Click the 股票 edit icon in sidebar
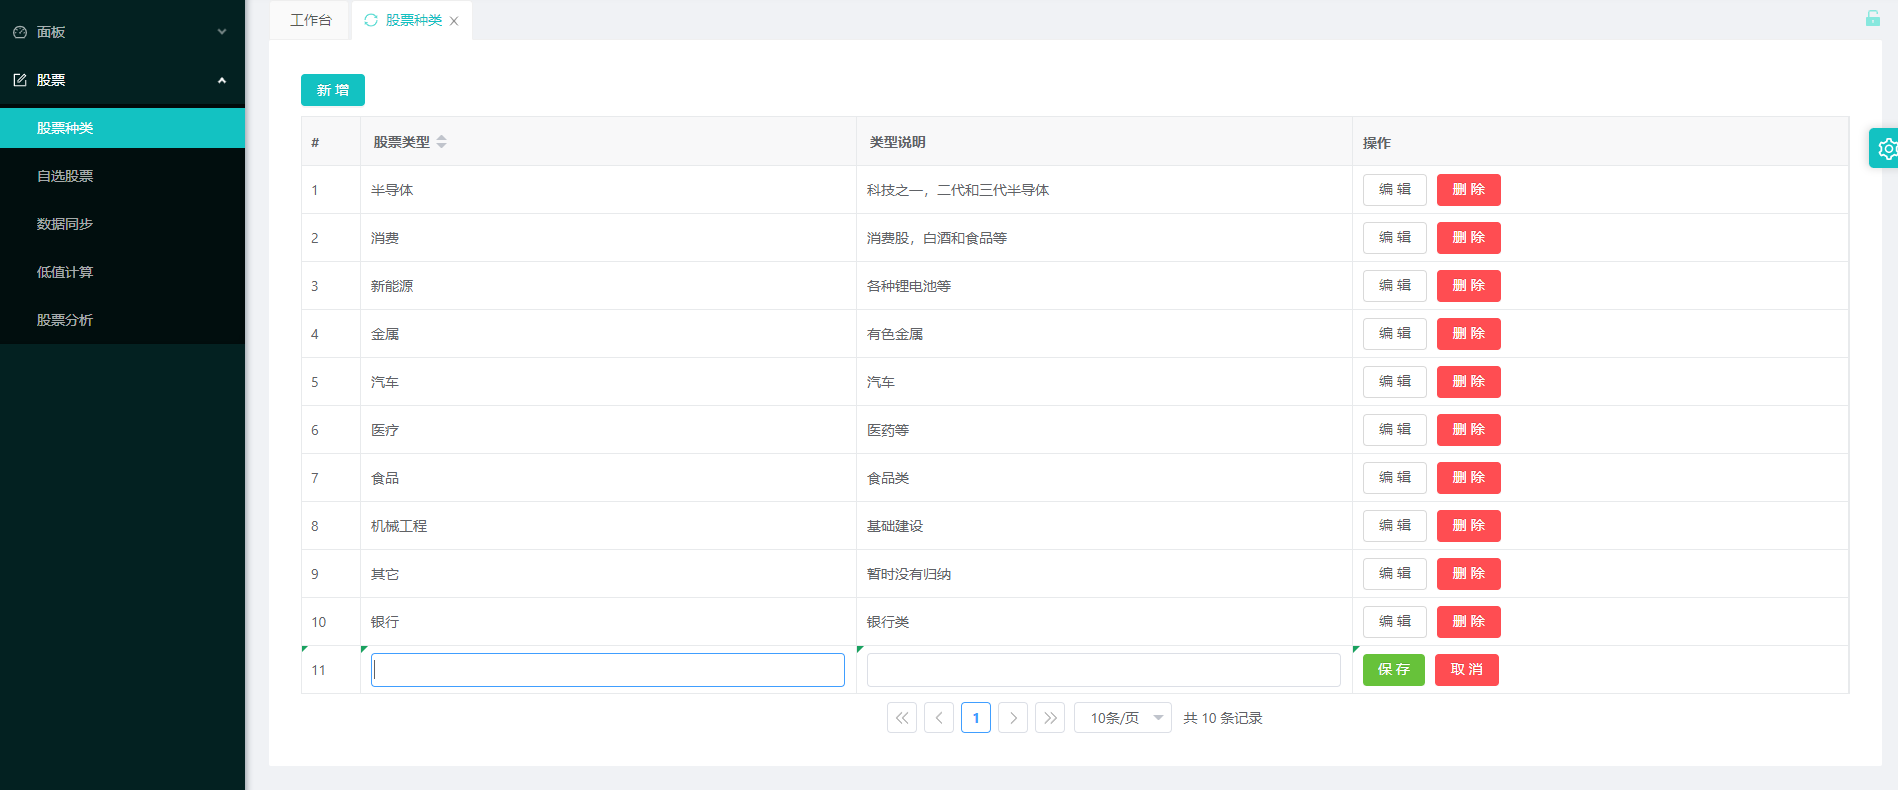The width and height of the screenshot is (1898, 790). 20,80
